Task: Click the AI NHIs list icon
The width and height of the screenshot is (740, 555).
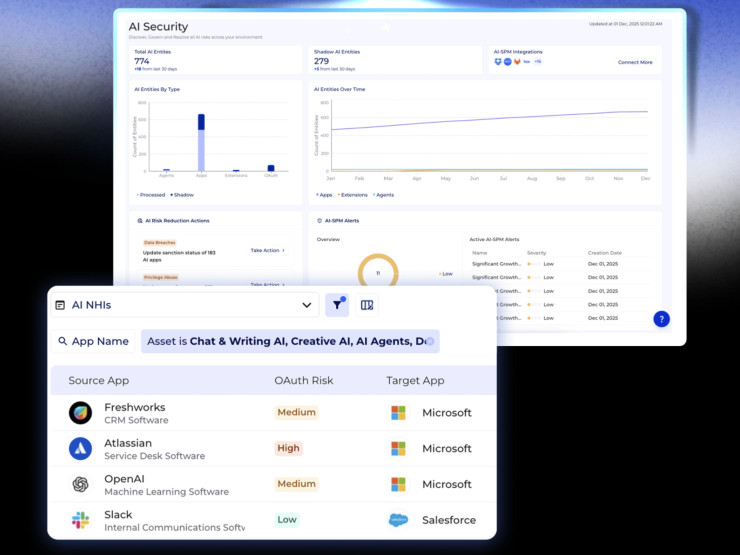Action: tap(60, 305)
